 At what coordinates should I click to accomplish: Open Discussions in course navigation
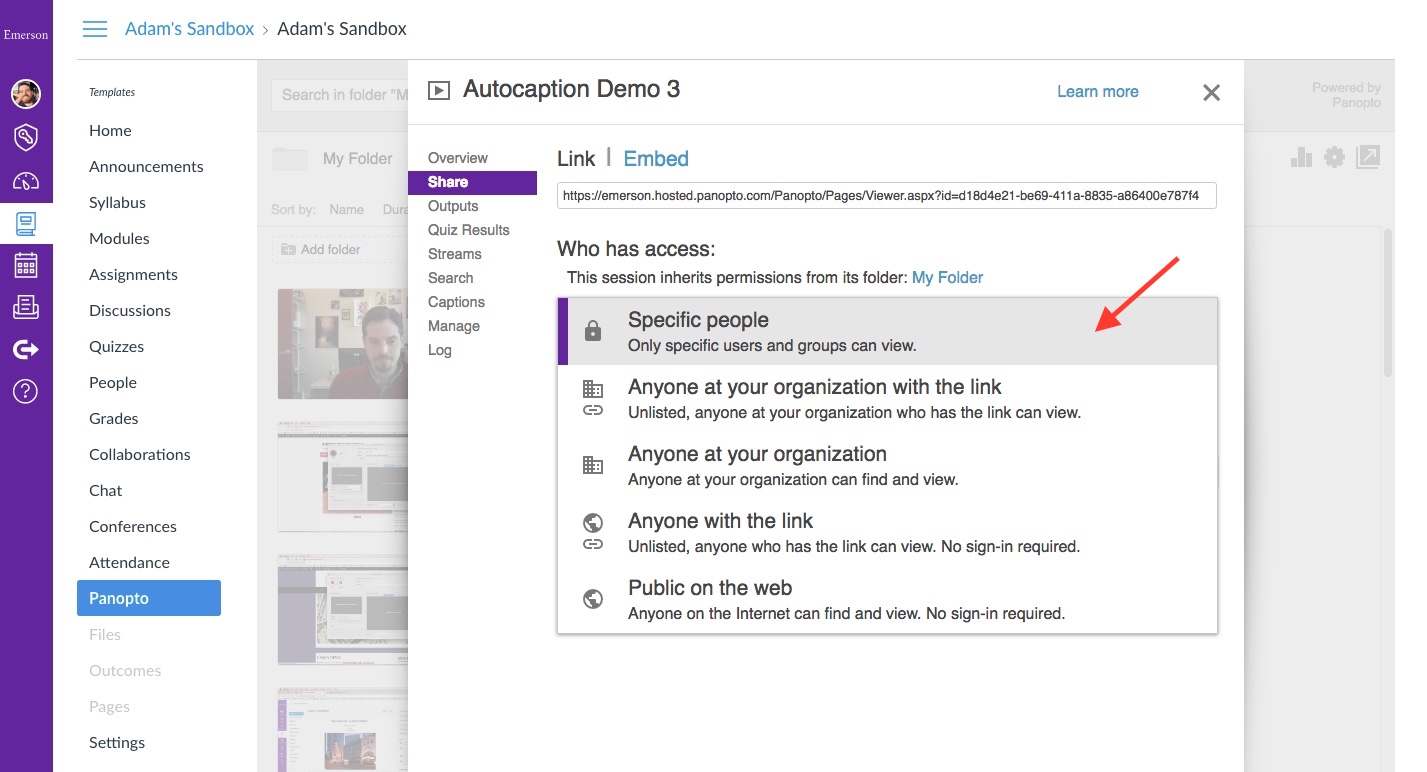(129, 310)
